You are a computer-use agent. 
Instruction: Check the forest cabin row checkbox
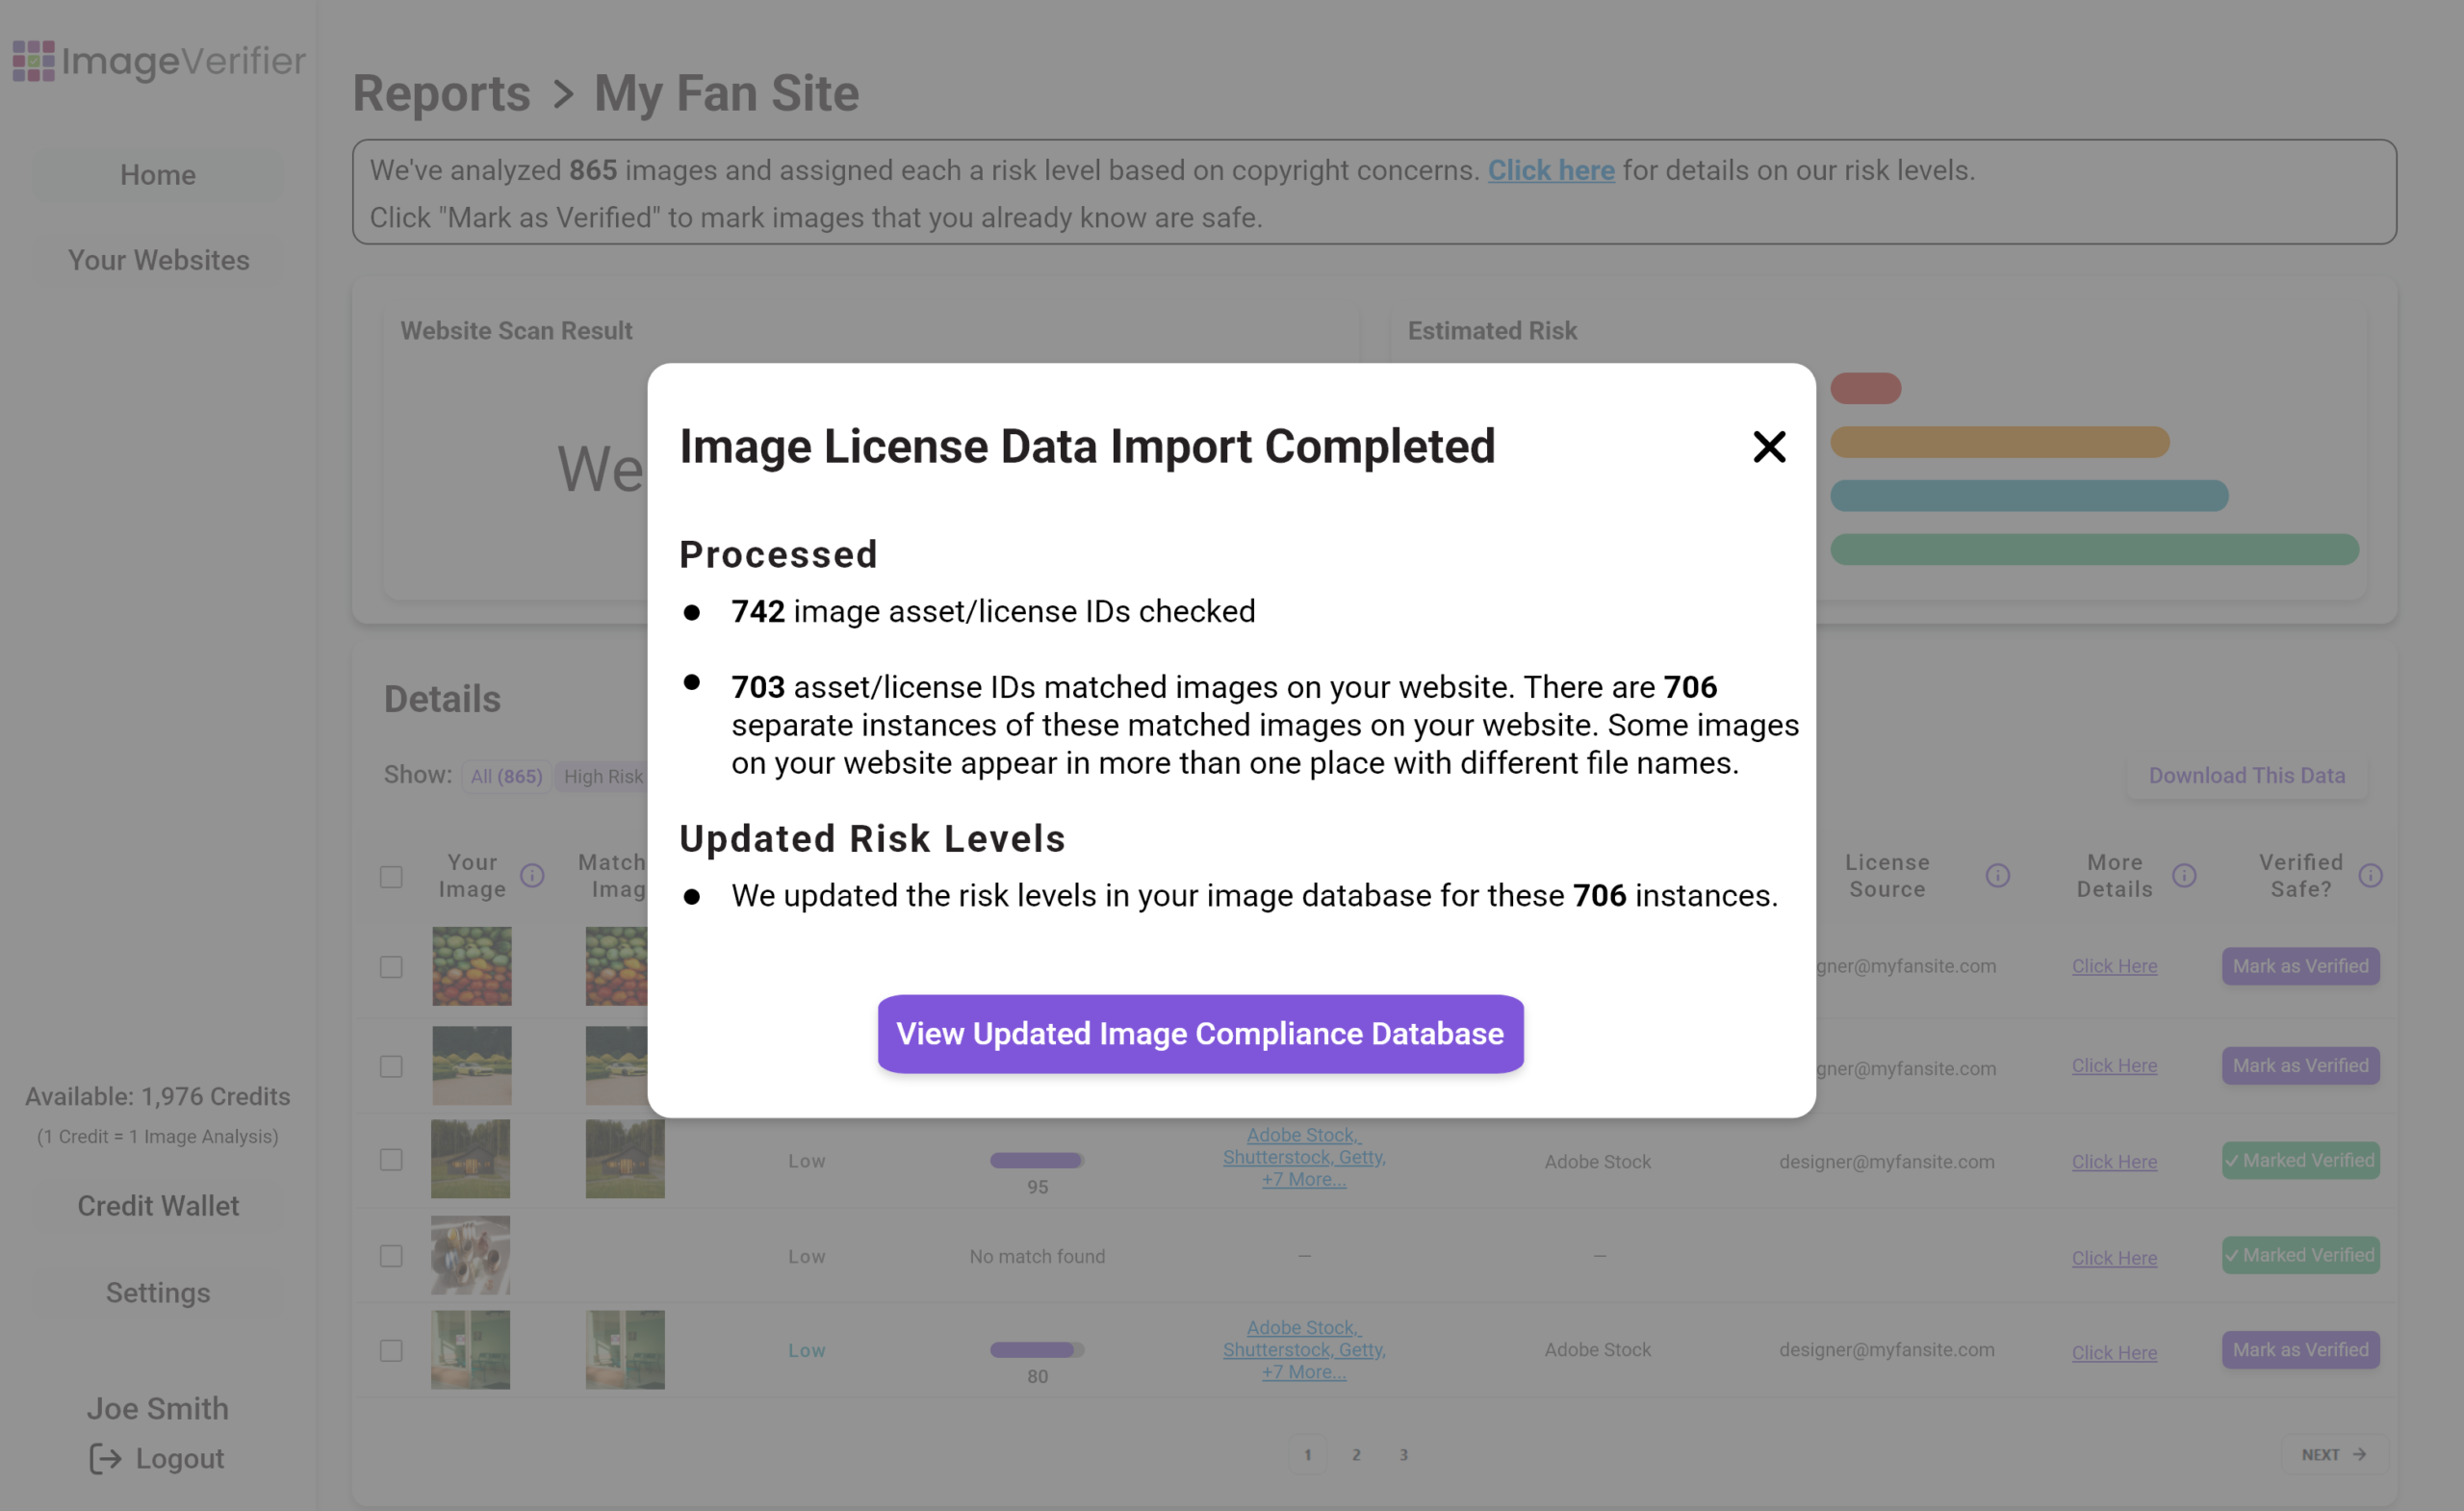point(391,1160)
